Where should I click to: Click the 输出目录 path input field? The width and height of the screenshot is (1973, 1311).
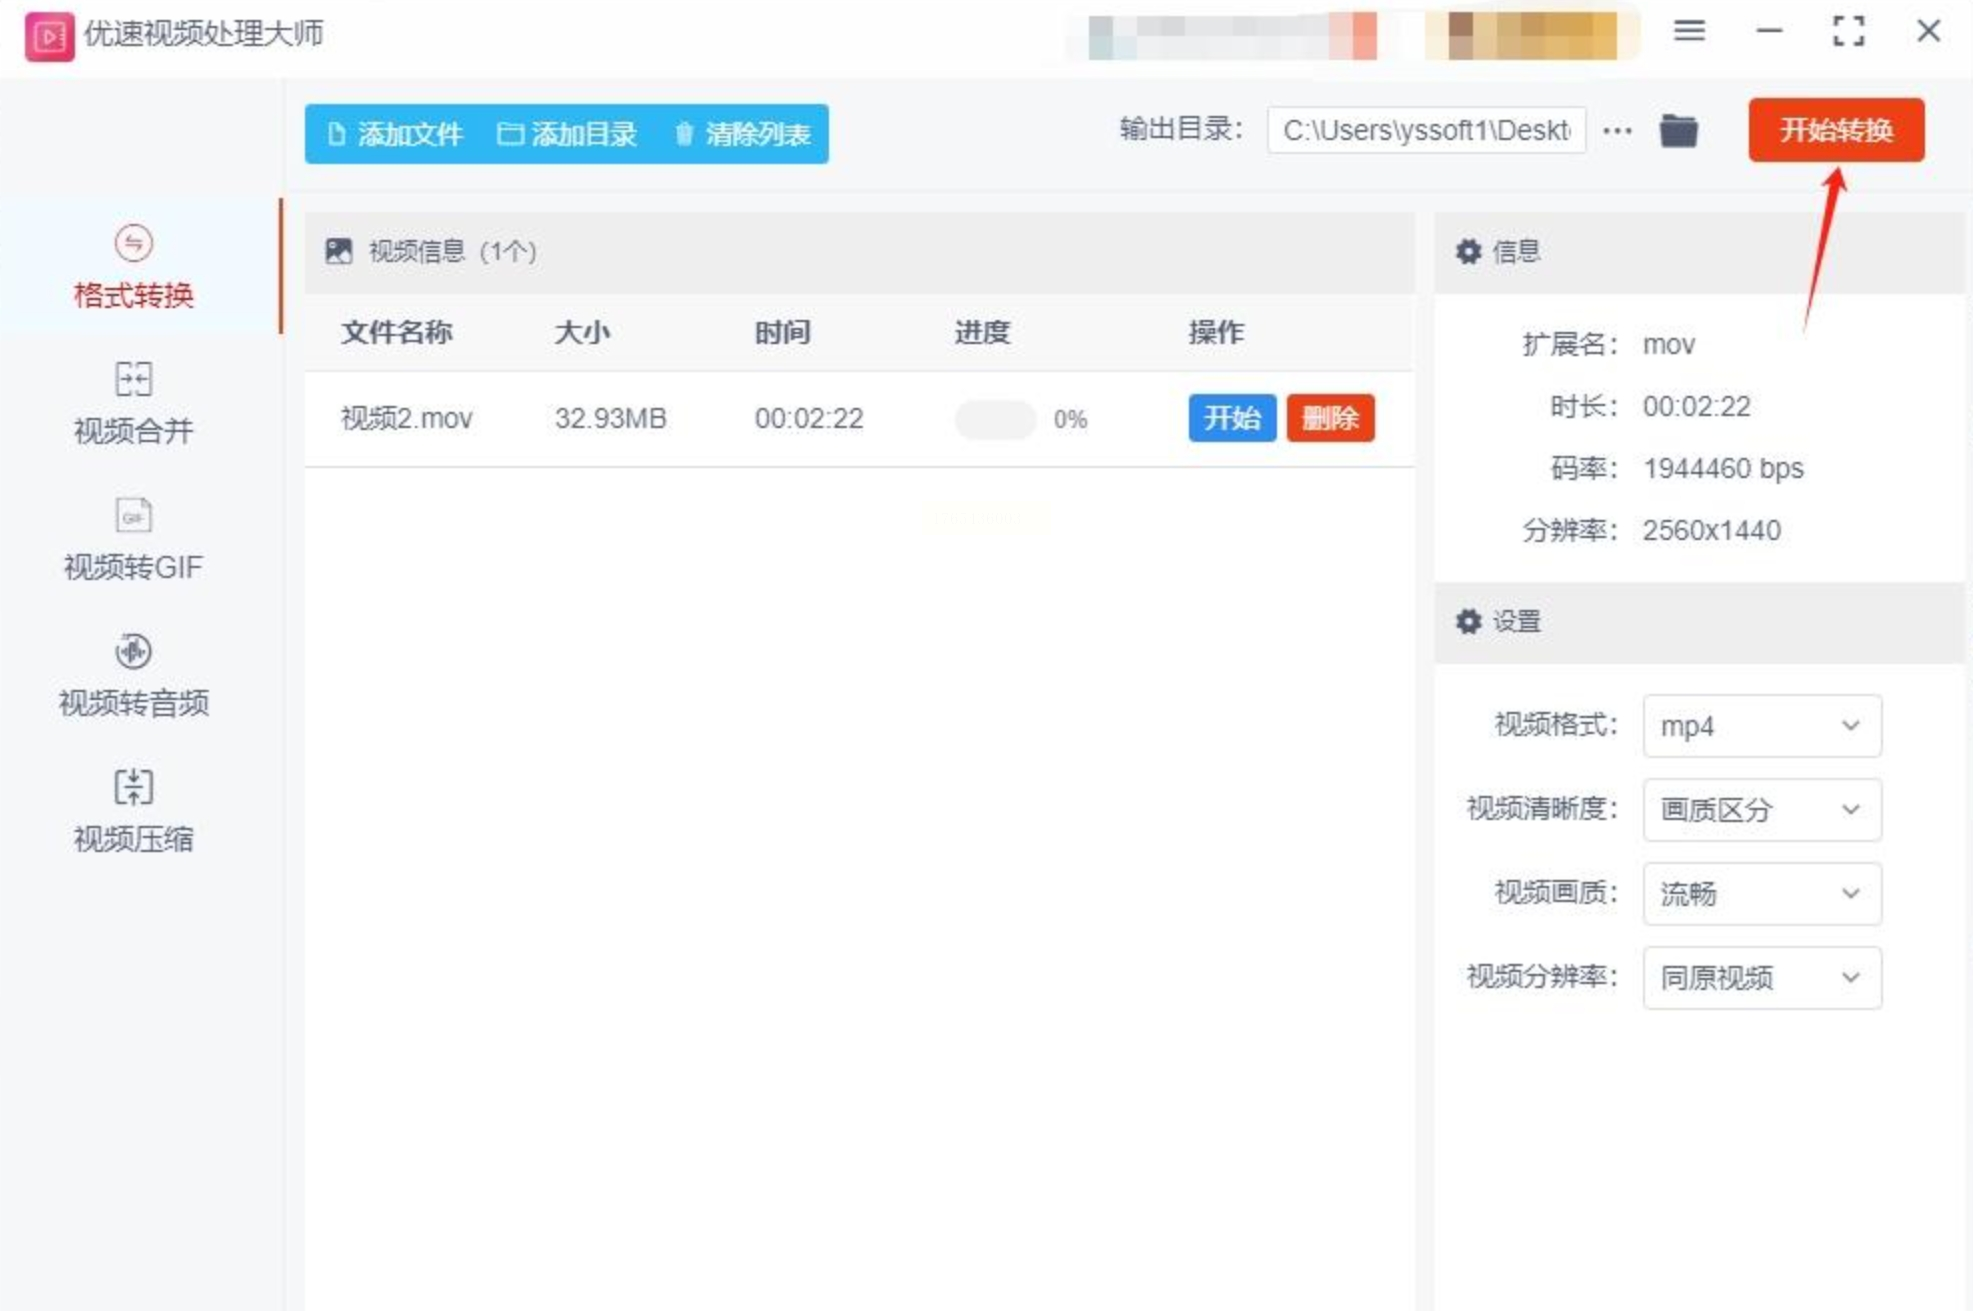click(1425, 131)
